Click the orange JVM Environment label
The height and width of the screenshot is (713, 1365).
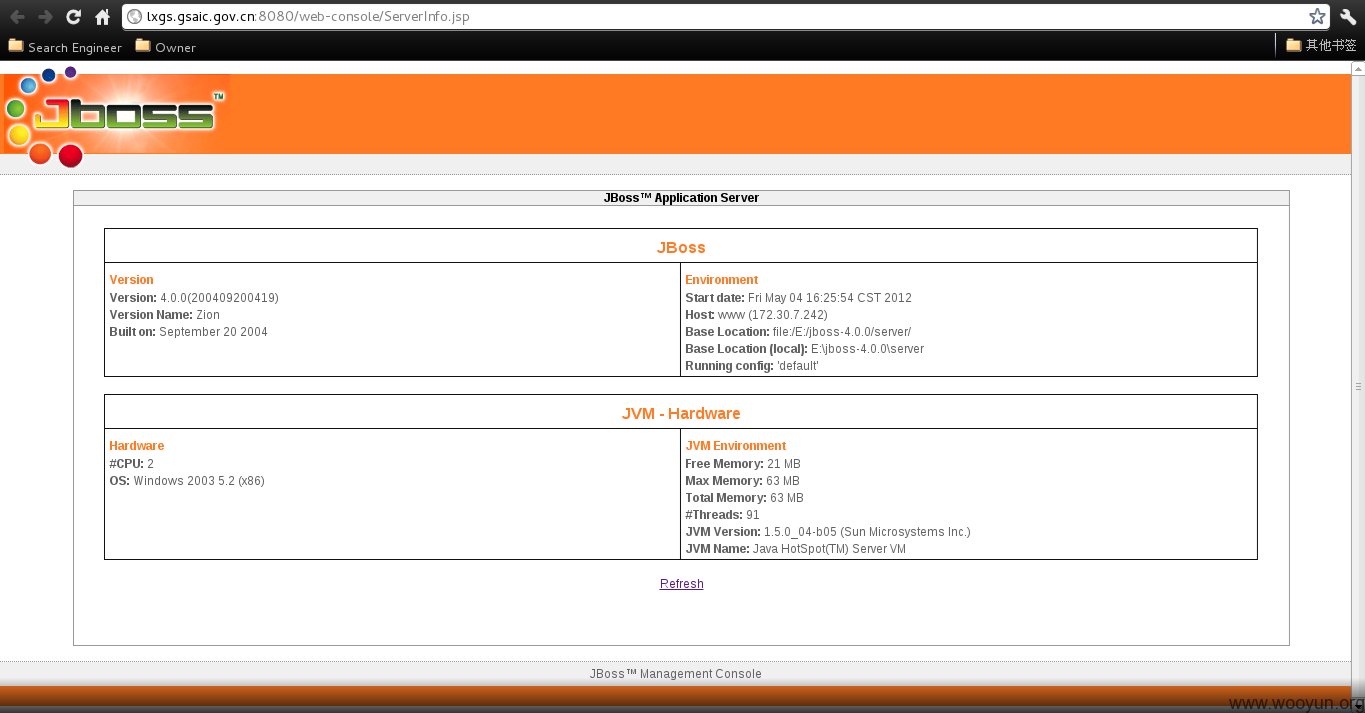(x=736, y=446)
